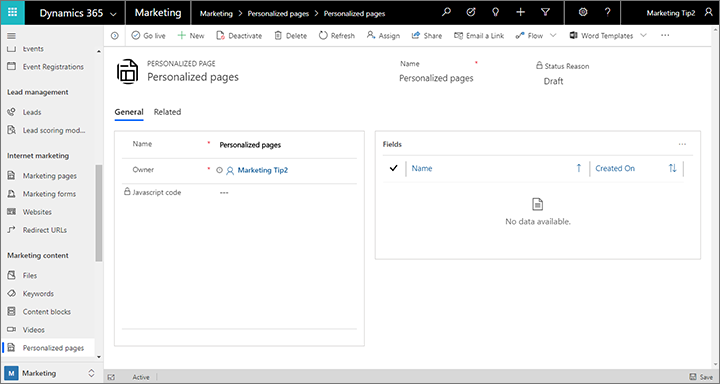Open the app launcher waffle icon

point(12,12)
